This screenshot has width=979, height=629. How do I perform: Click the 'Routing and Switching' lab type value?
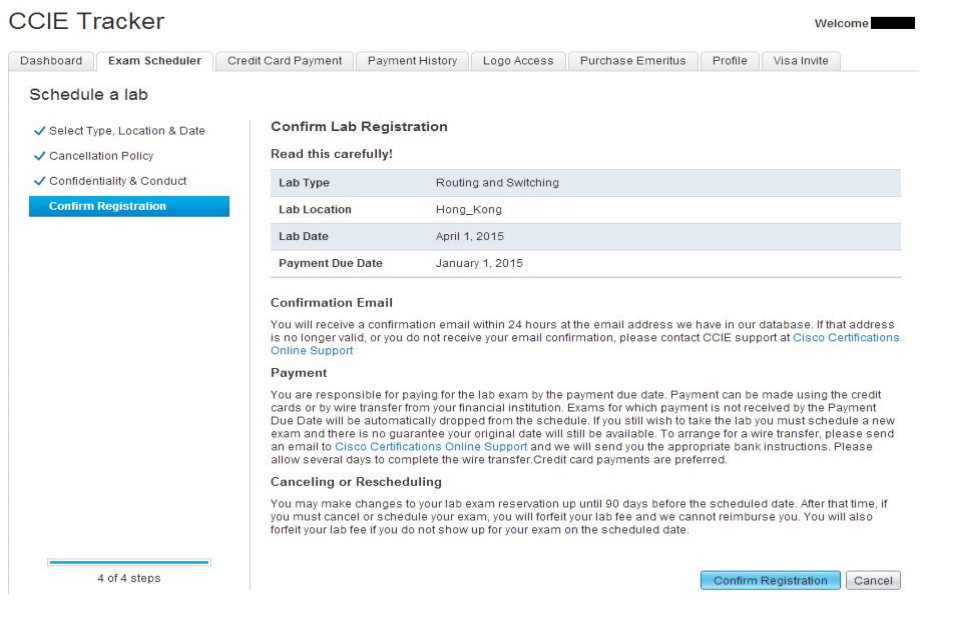497,182
